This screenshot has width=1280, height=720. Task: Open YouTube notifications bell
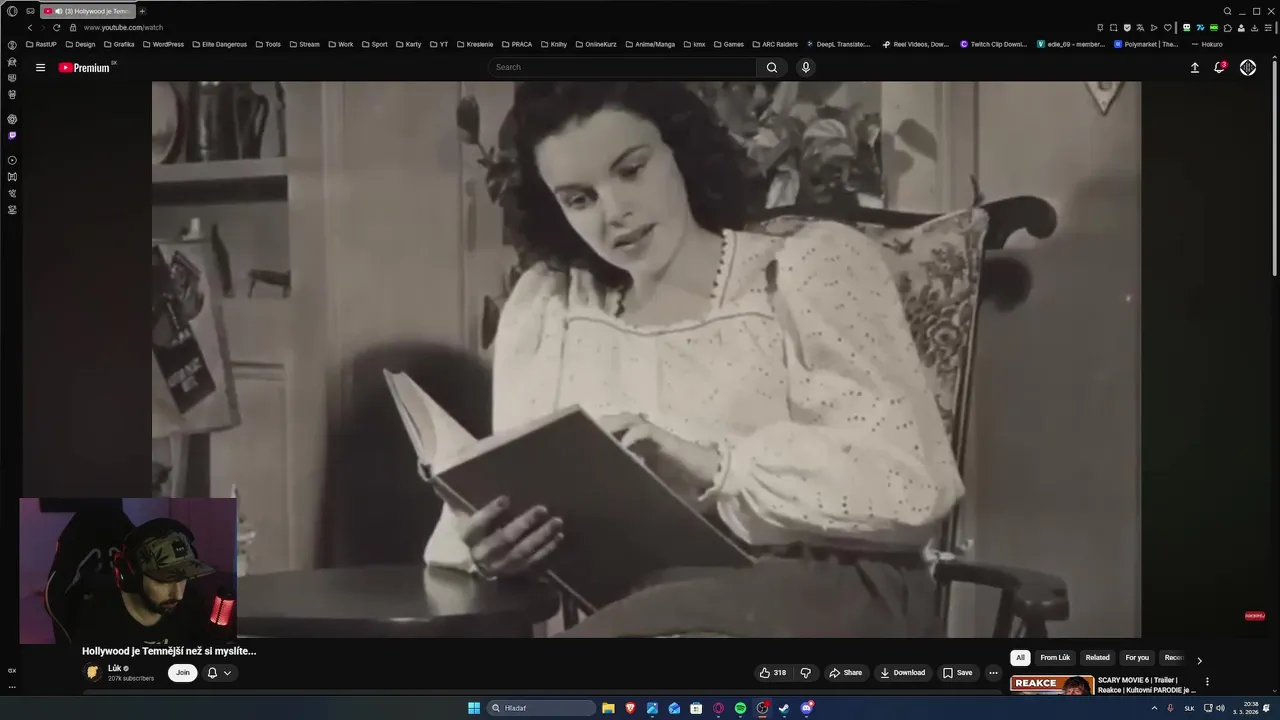point(1219,68)
